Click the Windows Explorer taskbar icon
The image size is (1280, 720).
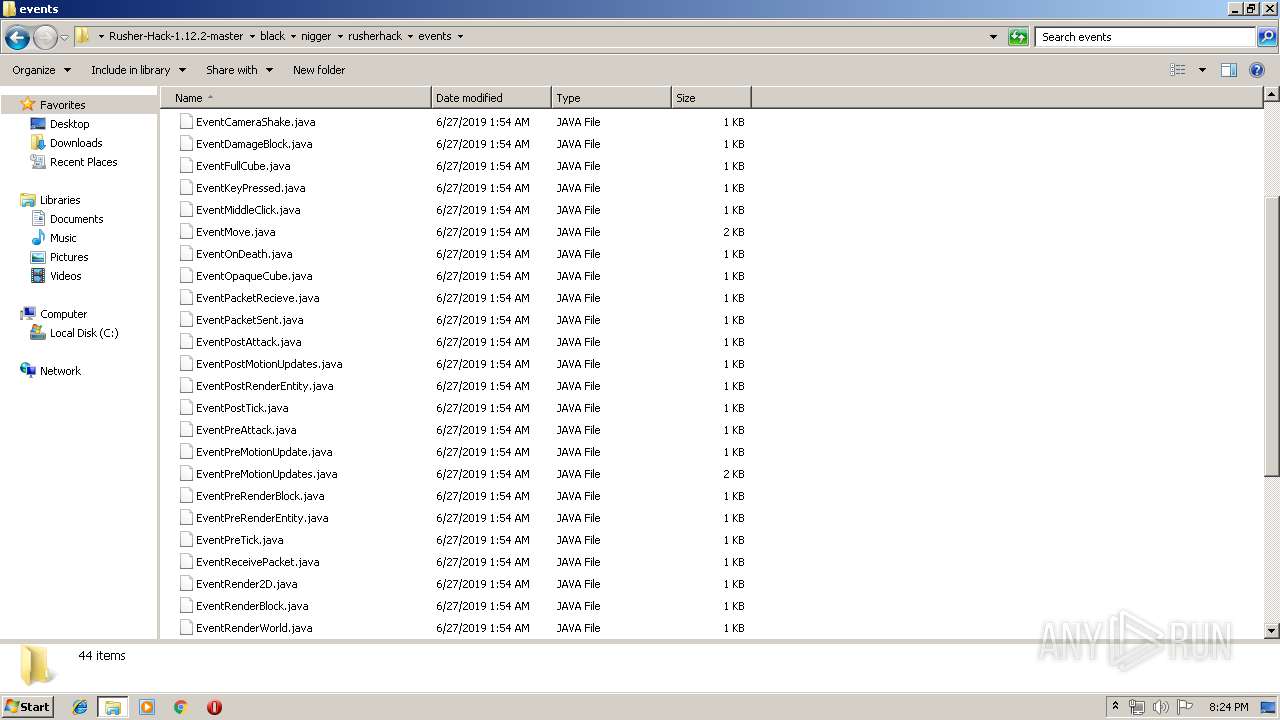tap(113, 707)
